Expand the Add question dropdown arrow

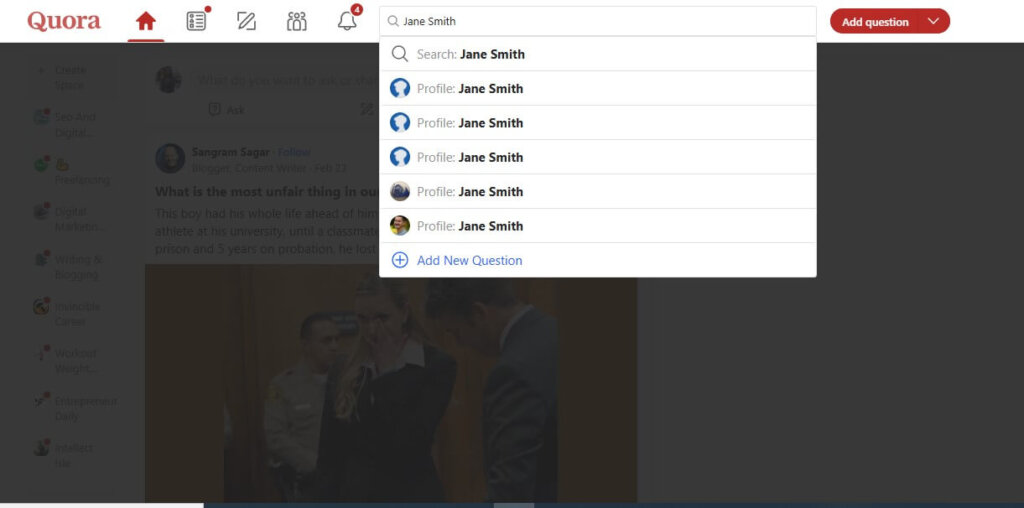pyautogui.click(x=934, y=22)
